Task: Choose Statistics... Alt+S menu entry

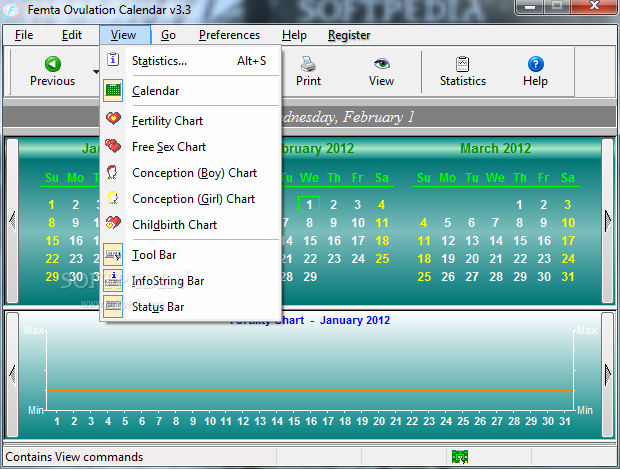Action: tap(191, 61)
